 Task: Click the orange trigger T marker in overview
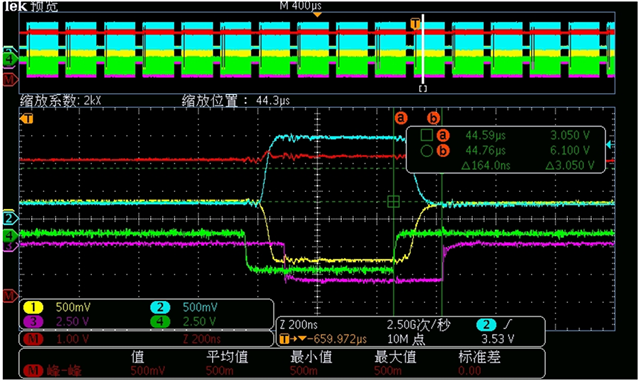[415, 24]
